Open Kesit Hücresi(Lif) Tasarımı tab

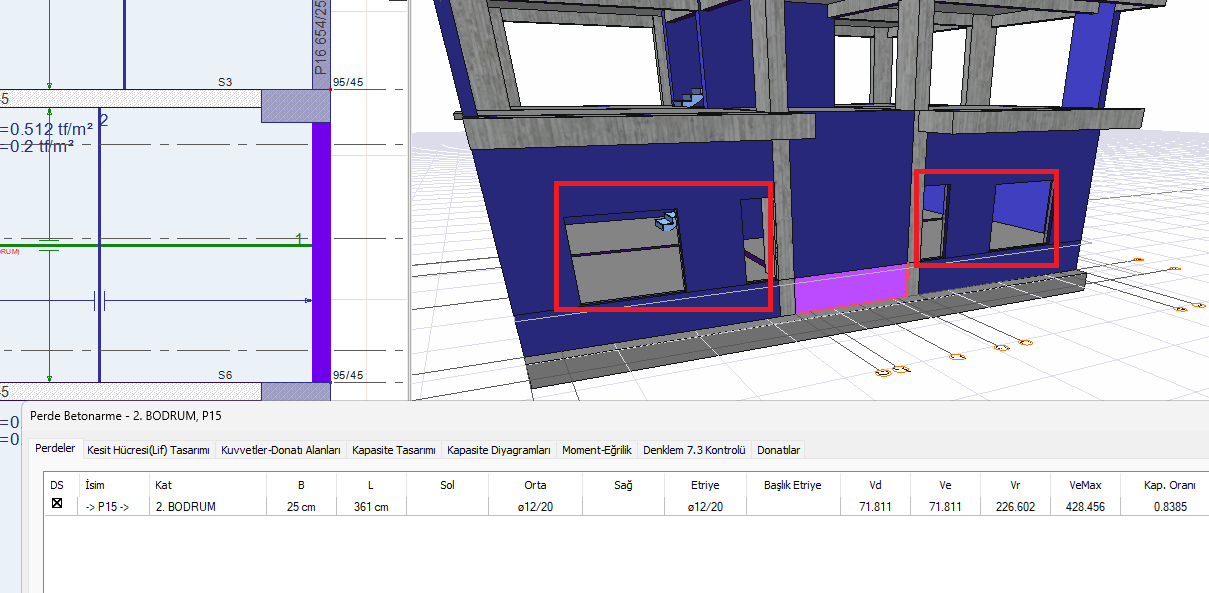148,450
